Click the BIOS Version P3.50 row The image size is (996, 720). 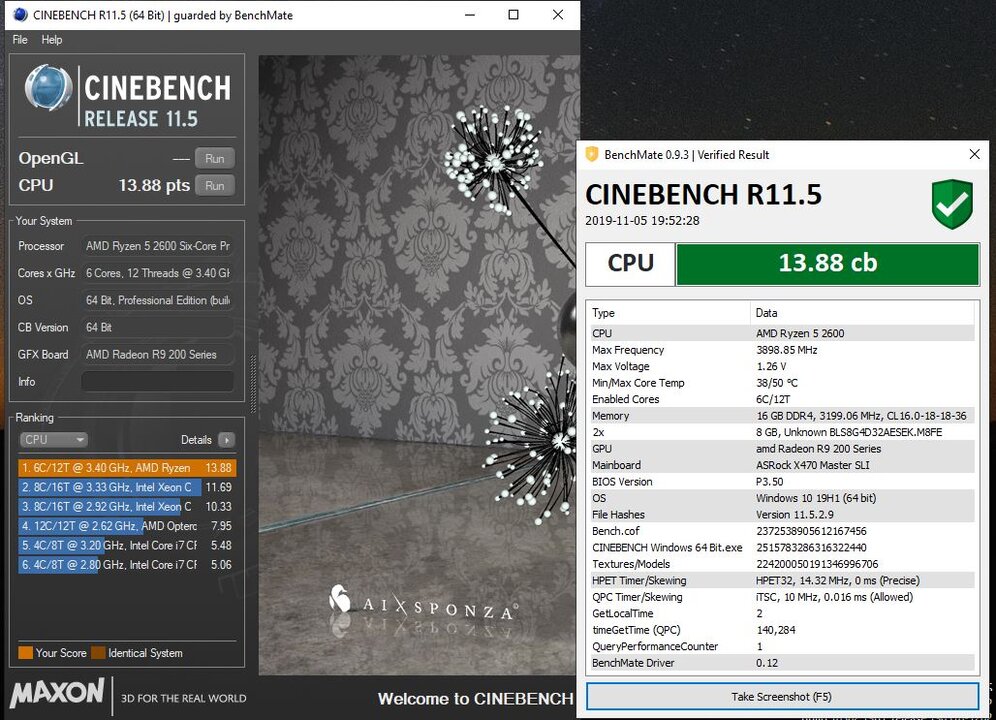pos(782,482)
